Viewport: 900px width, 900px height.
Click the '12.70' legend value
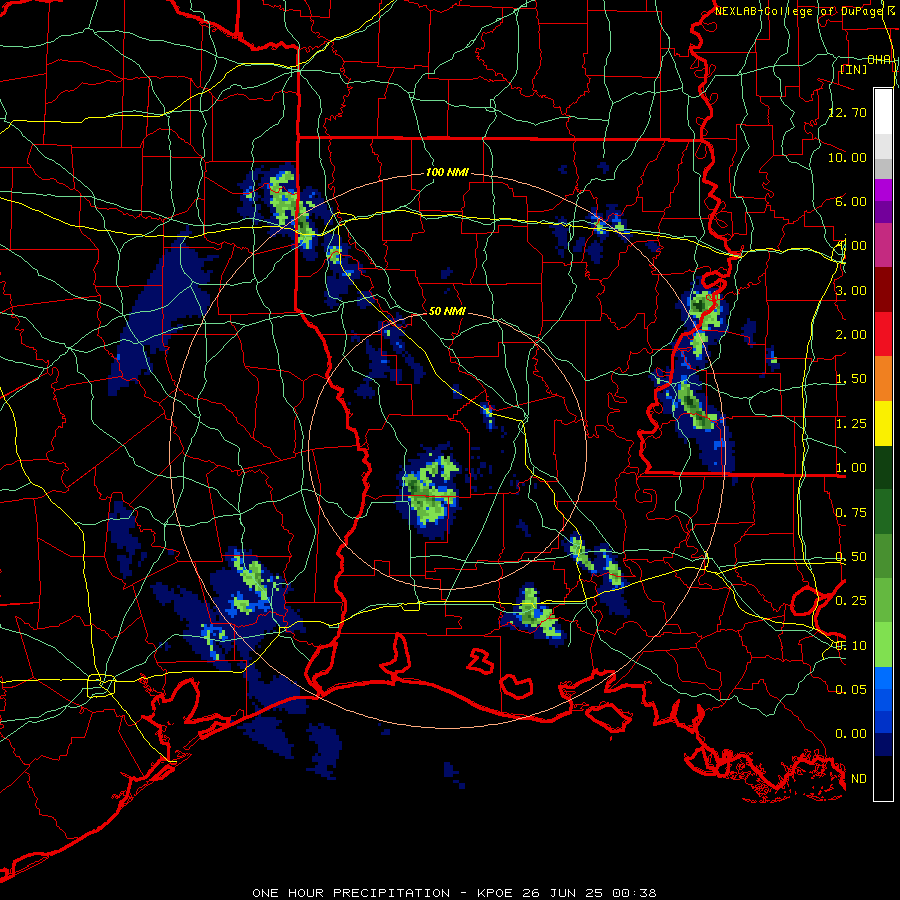pyautogui.click(x=847, y=112)
